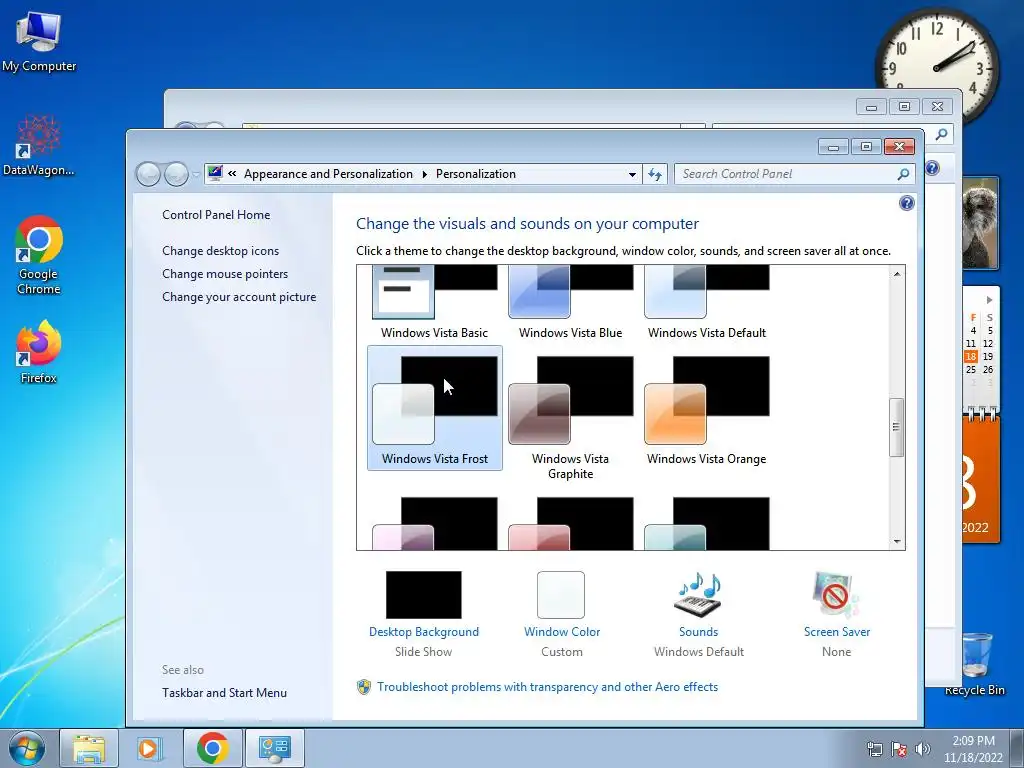Image resolution: width=1024 pixels, height=768 pixels.
Task: Select date 18 in the calendar gadget
Action: 971,357
